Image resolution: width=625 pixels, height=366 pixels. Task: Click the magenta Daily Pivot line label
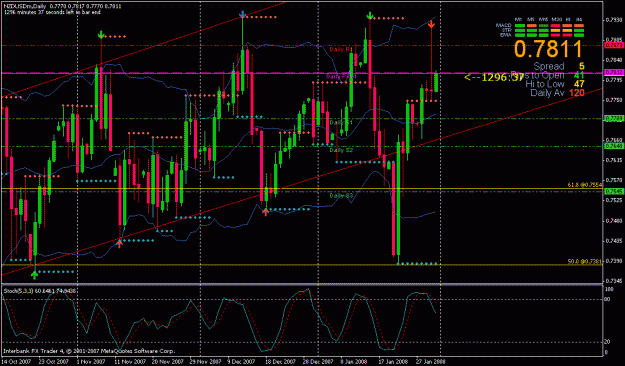[x=341, y=76]
